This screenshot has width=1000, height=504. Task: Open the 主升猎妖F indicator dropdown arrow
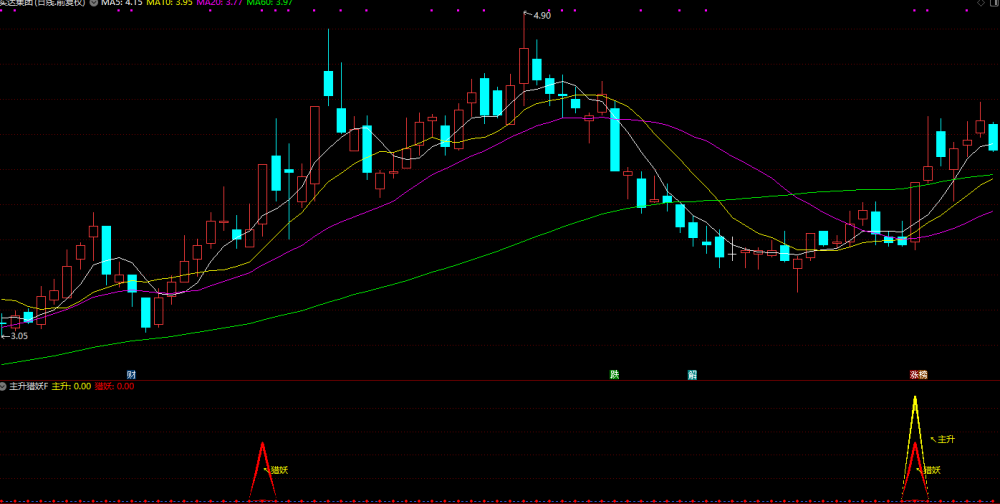[x=4, y=386]
